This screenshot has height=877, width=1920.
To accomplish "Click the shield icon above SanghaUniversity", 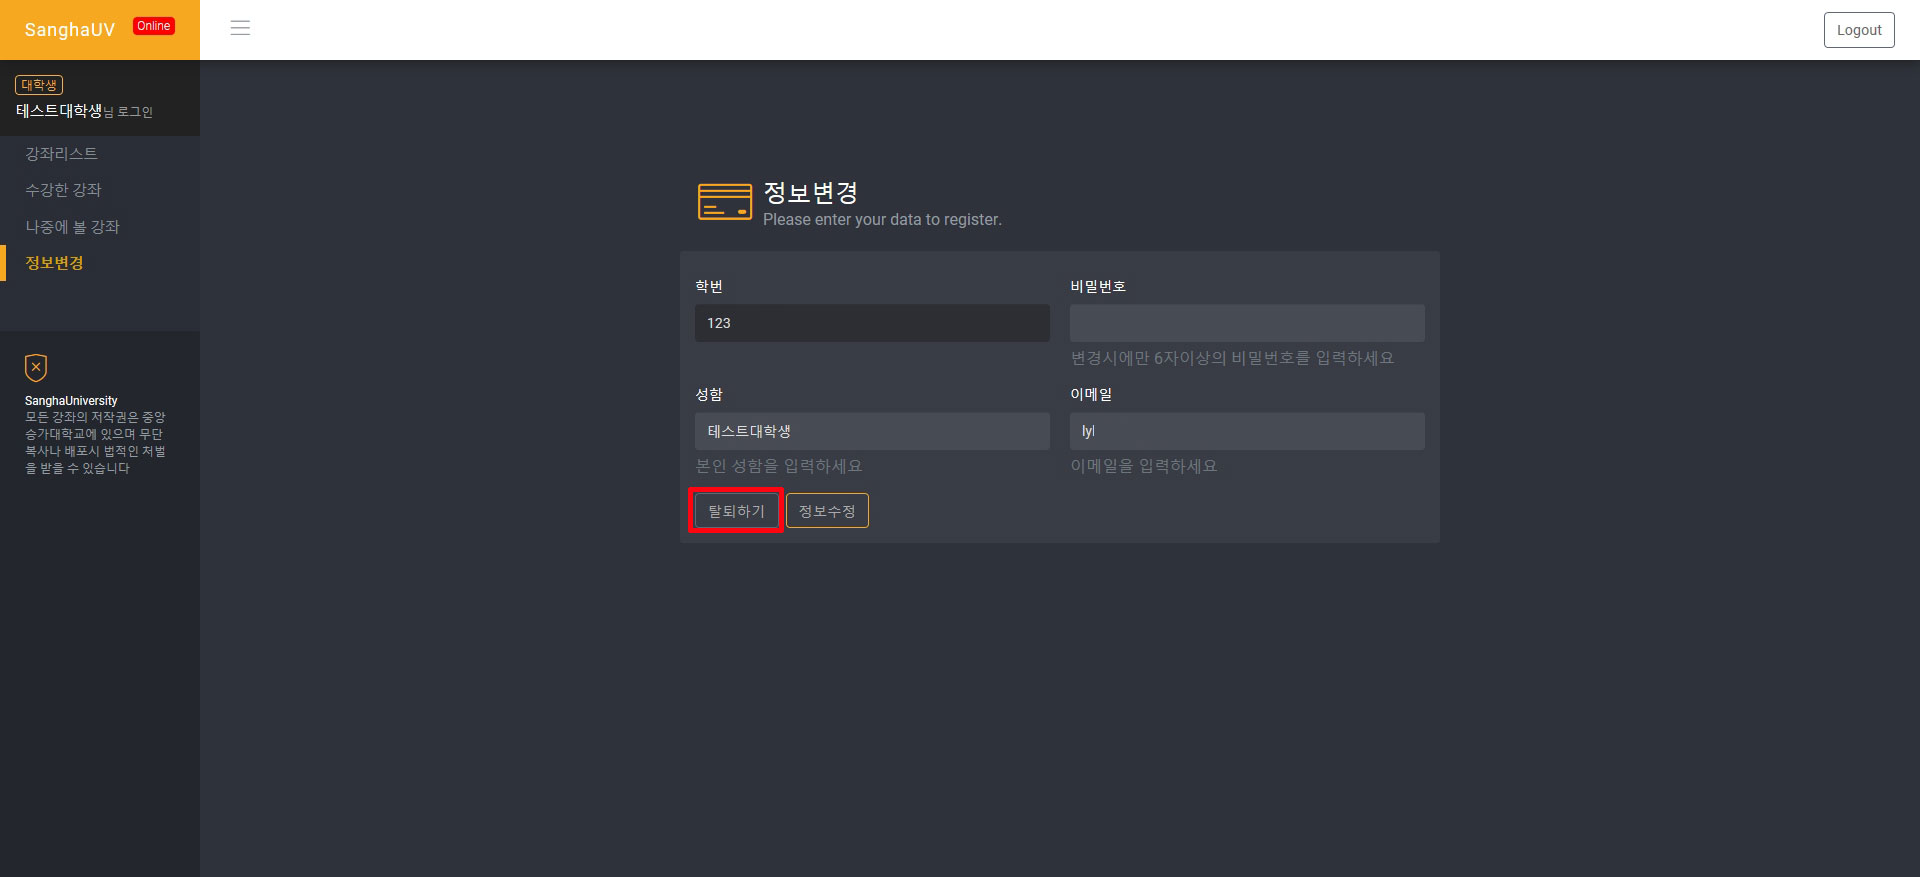I will [36, 367].
